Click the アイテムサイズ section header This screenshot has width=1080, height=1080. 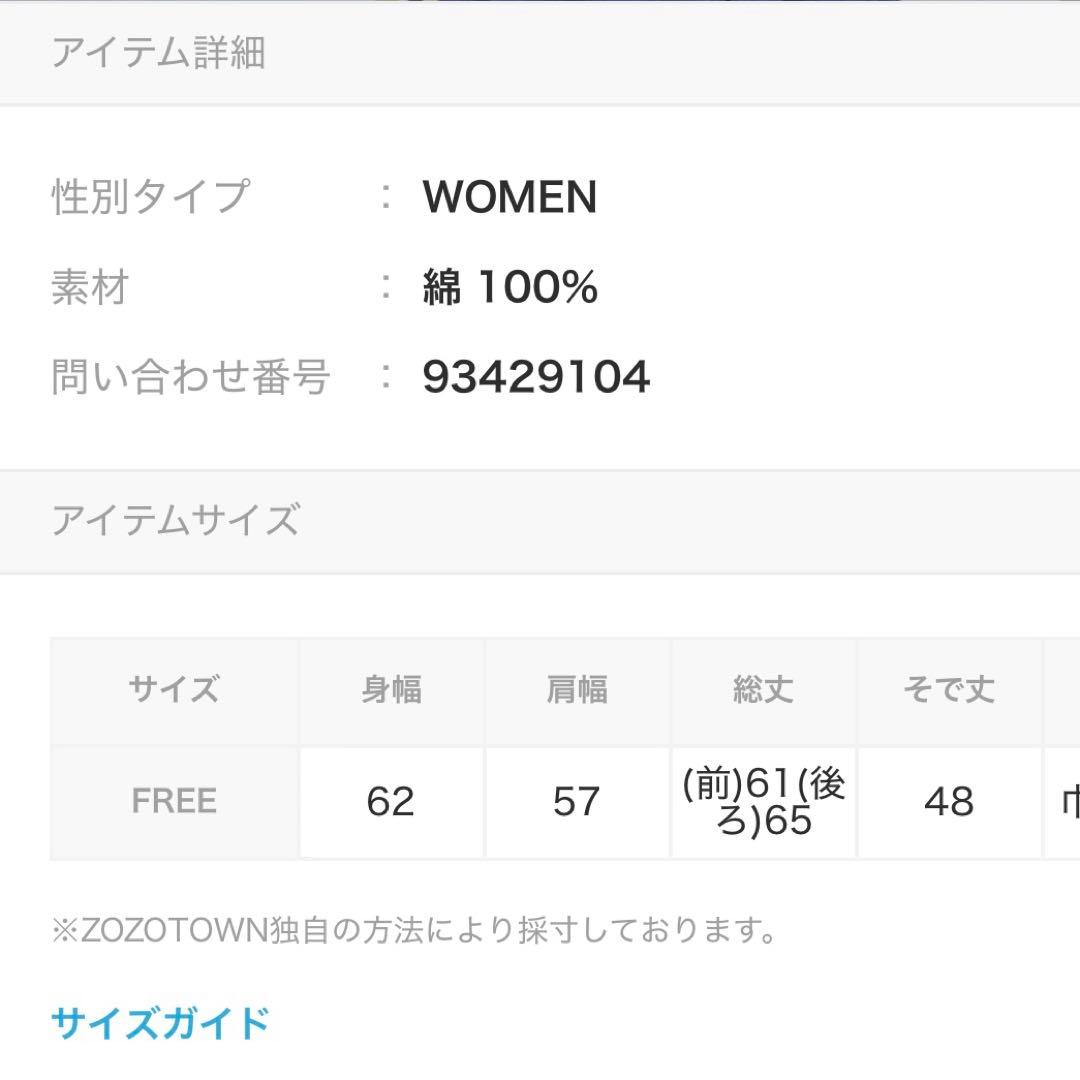(175, 521)
